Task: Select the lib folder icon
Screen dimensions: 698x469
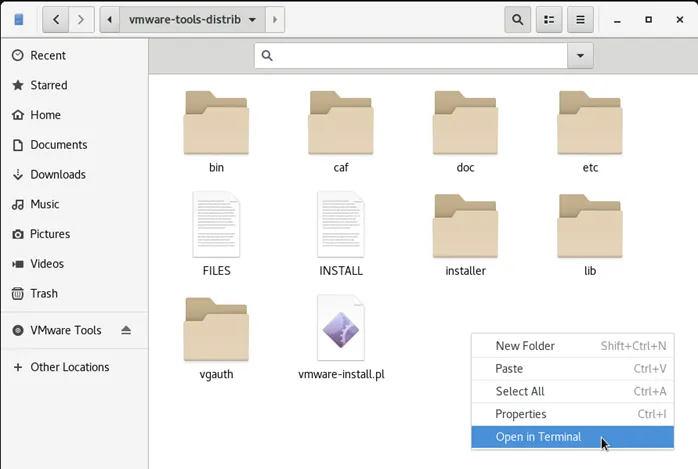Action: pyautogui.click(x=590, y=226)
